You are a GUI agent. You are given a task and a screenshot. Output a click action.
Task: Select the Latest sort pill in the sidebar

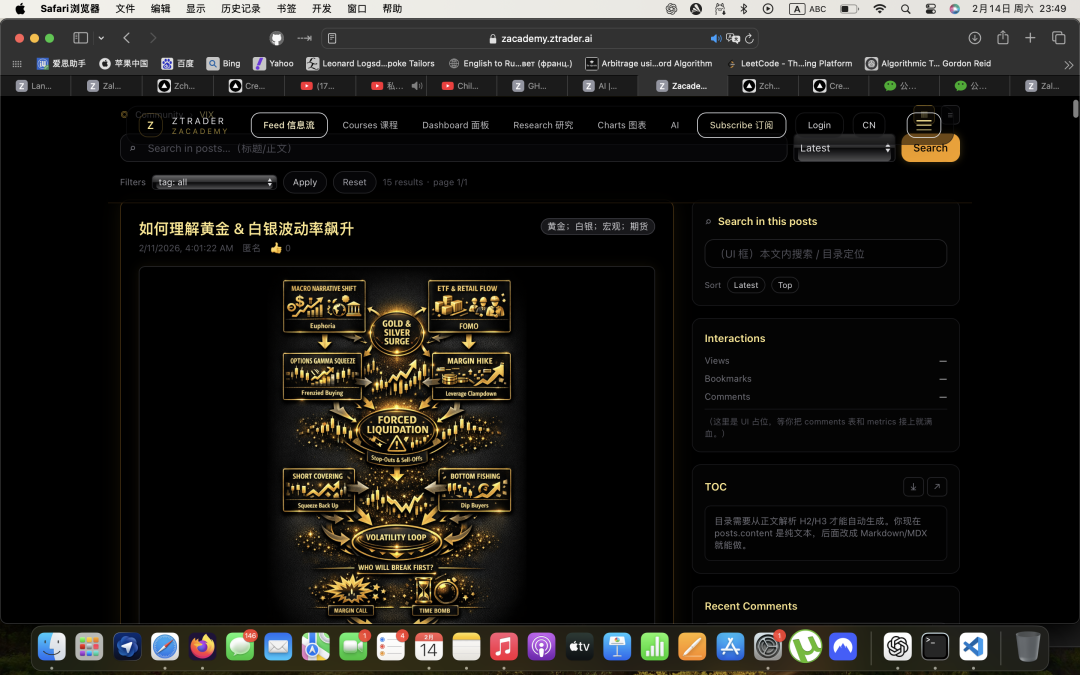point(746,285)
